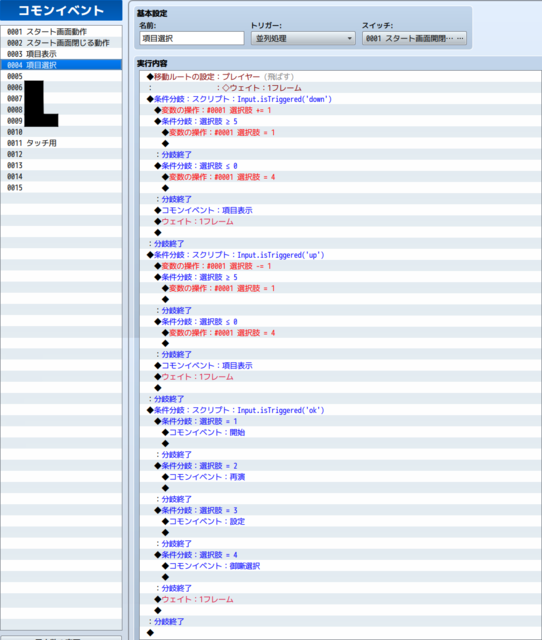Image resolution: width=542 pixels, height=640 pixels.
Task: Select the highlighted 0004 項目選択 entry
Action: coord(61,65)
